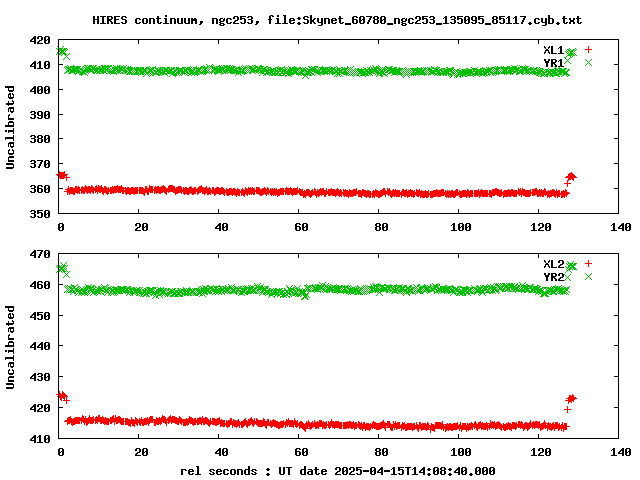
Task: Click the 410 tick label in the upper plot
Action: click(40, 65)
